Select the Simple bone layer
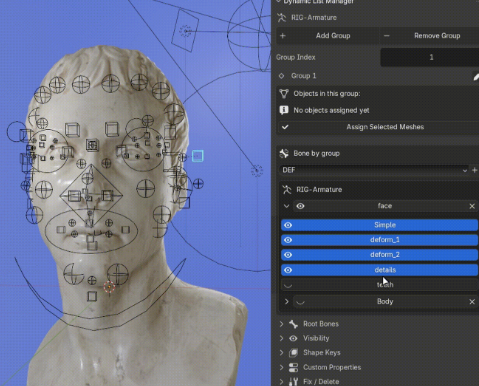 click(380, 225)
